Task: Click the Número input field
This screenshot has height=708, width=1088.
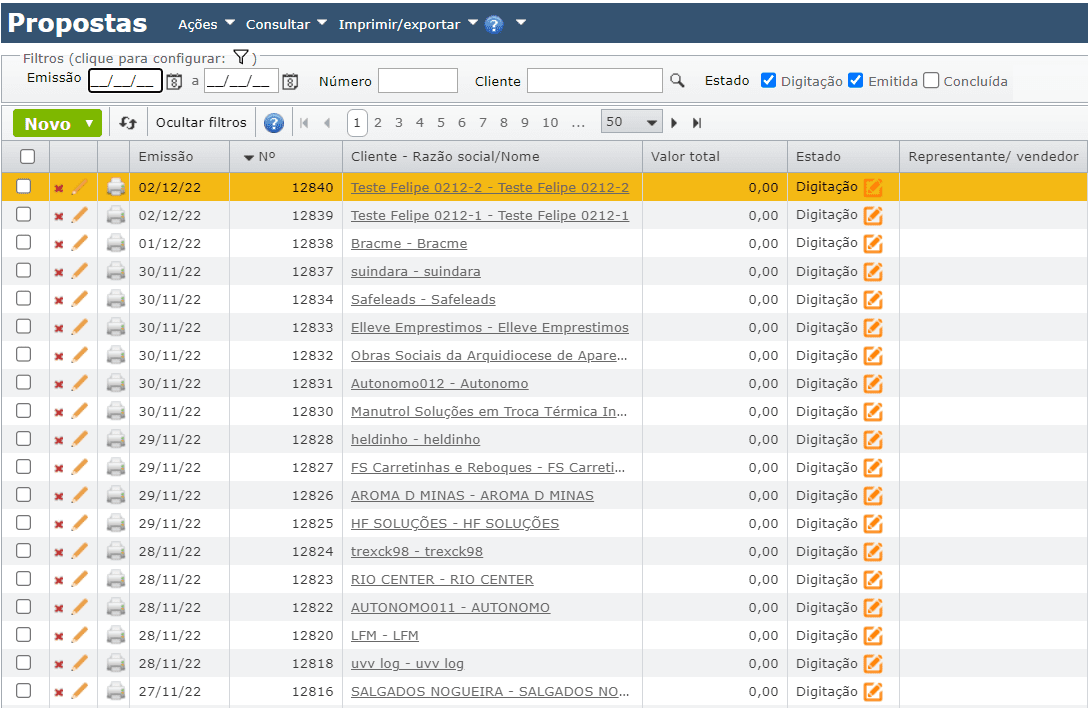Action: pyautogui.click(x=417, y=81)
